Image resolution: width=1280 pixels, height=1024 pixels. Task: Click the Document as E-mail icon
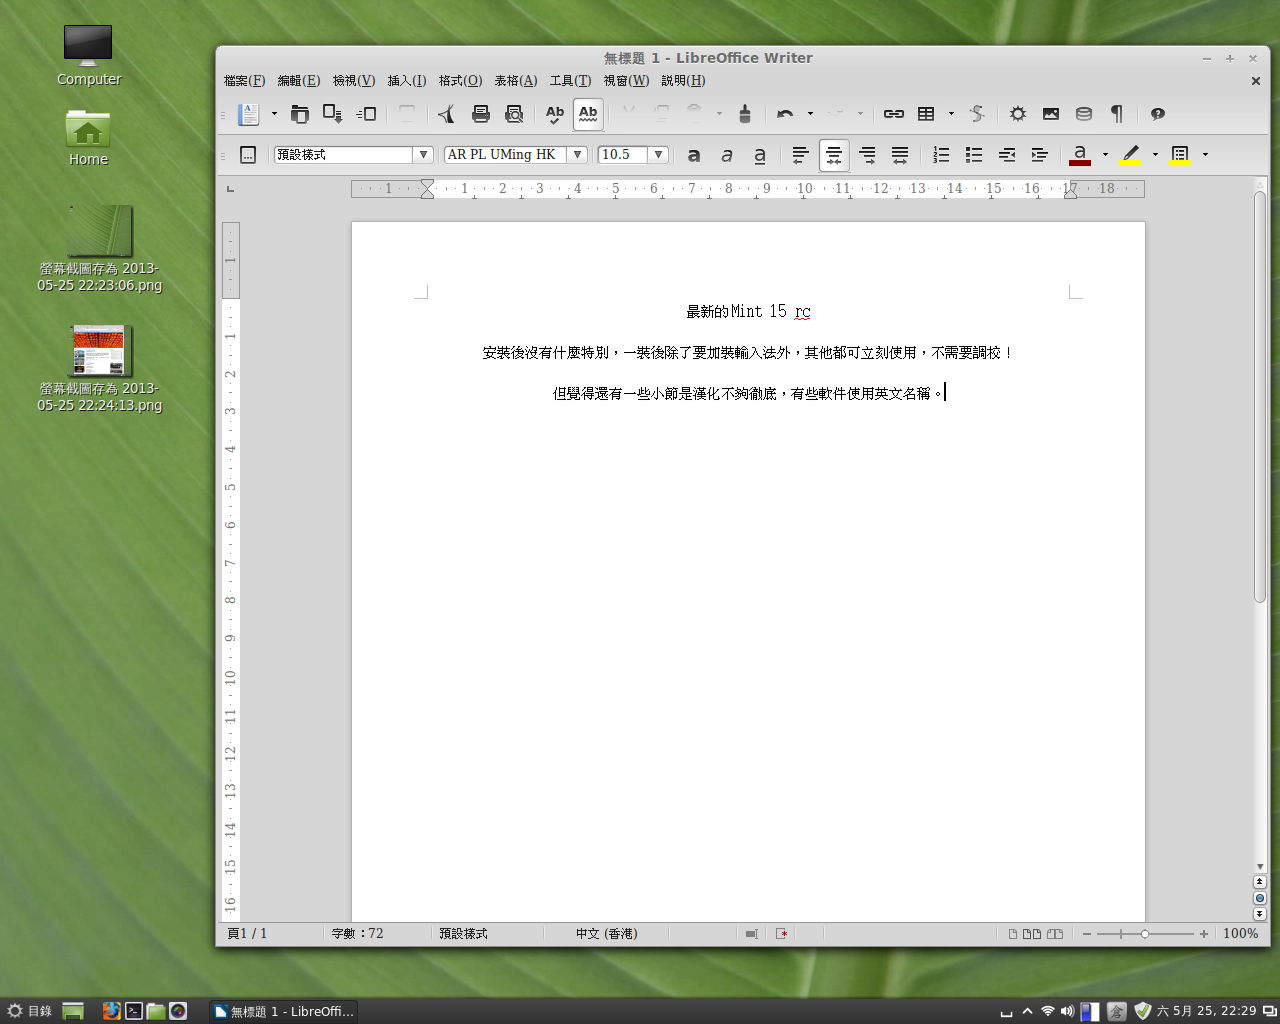pos(366,114)
